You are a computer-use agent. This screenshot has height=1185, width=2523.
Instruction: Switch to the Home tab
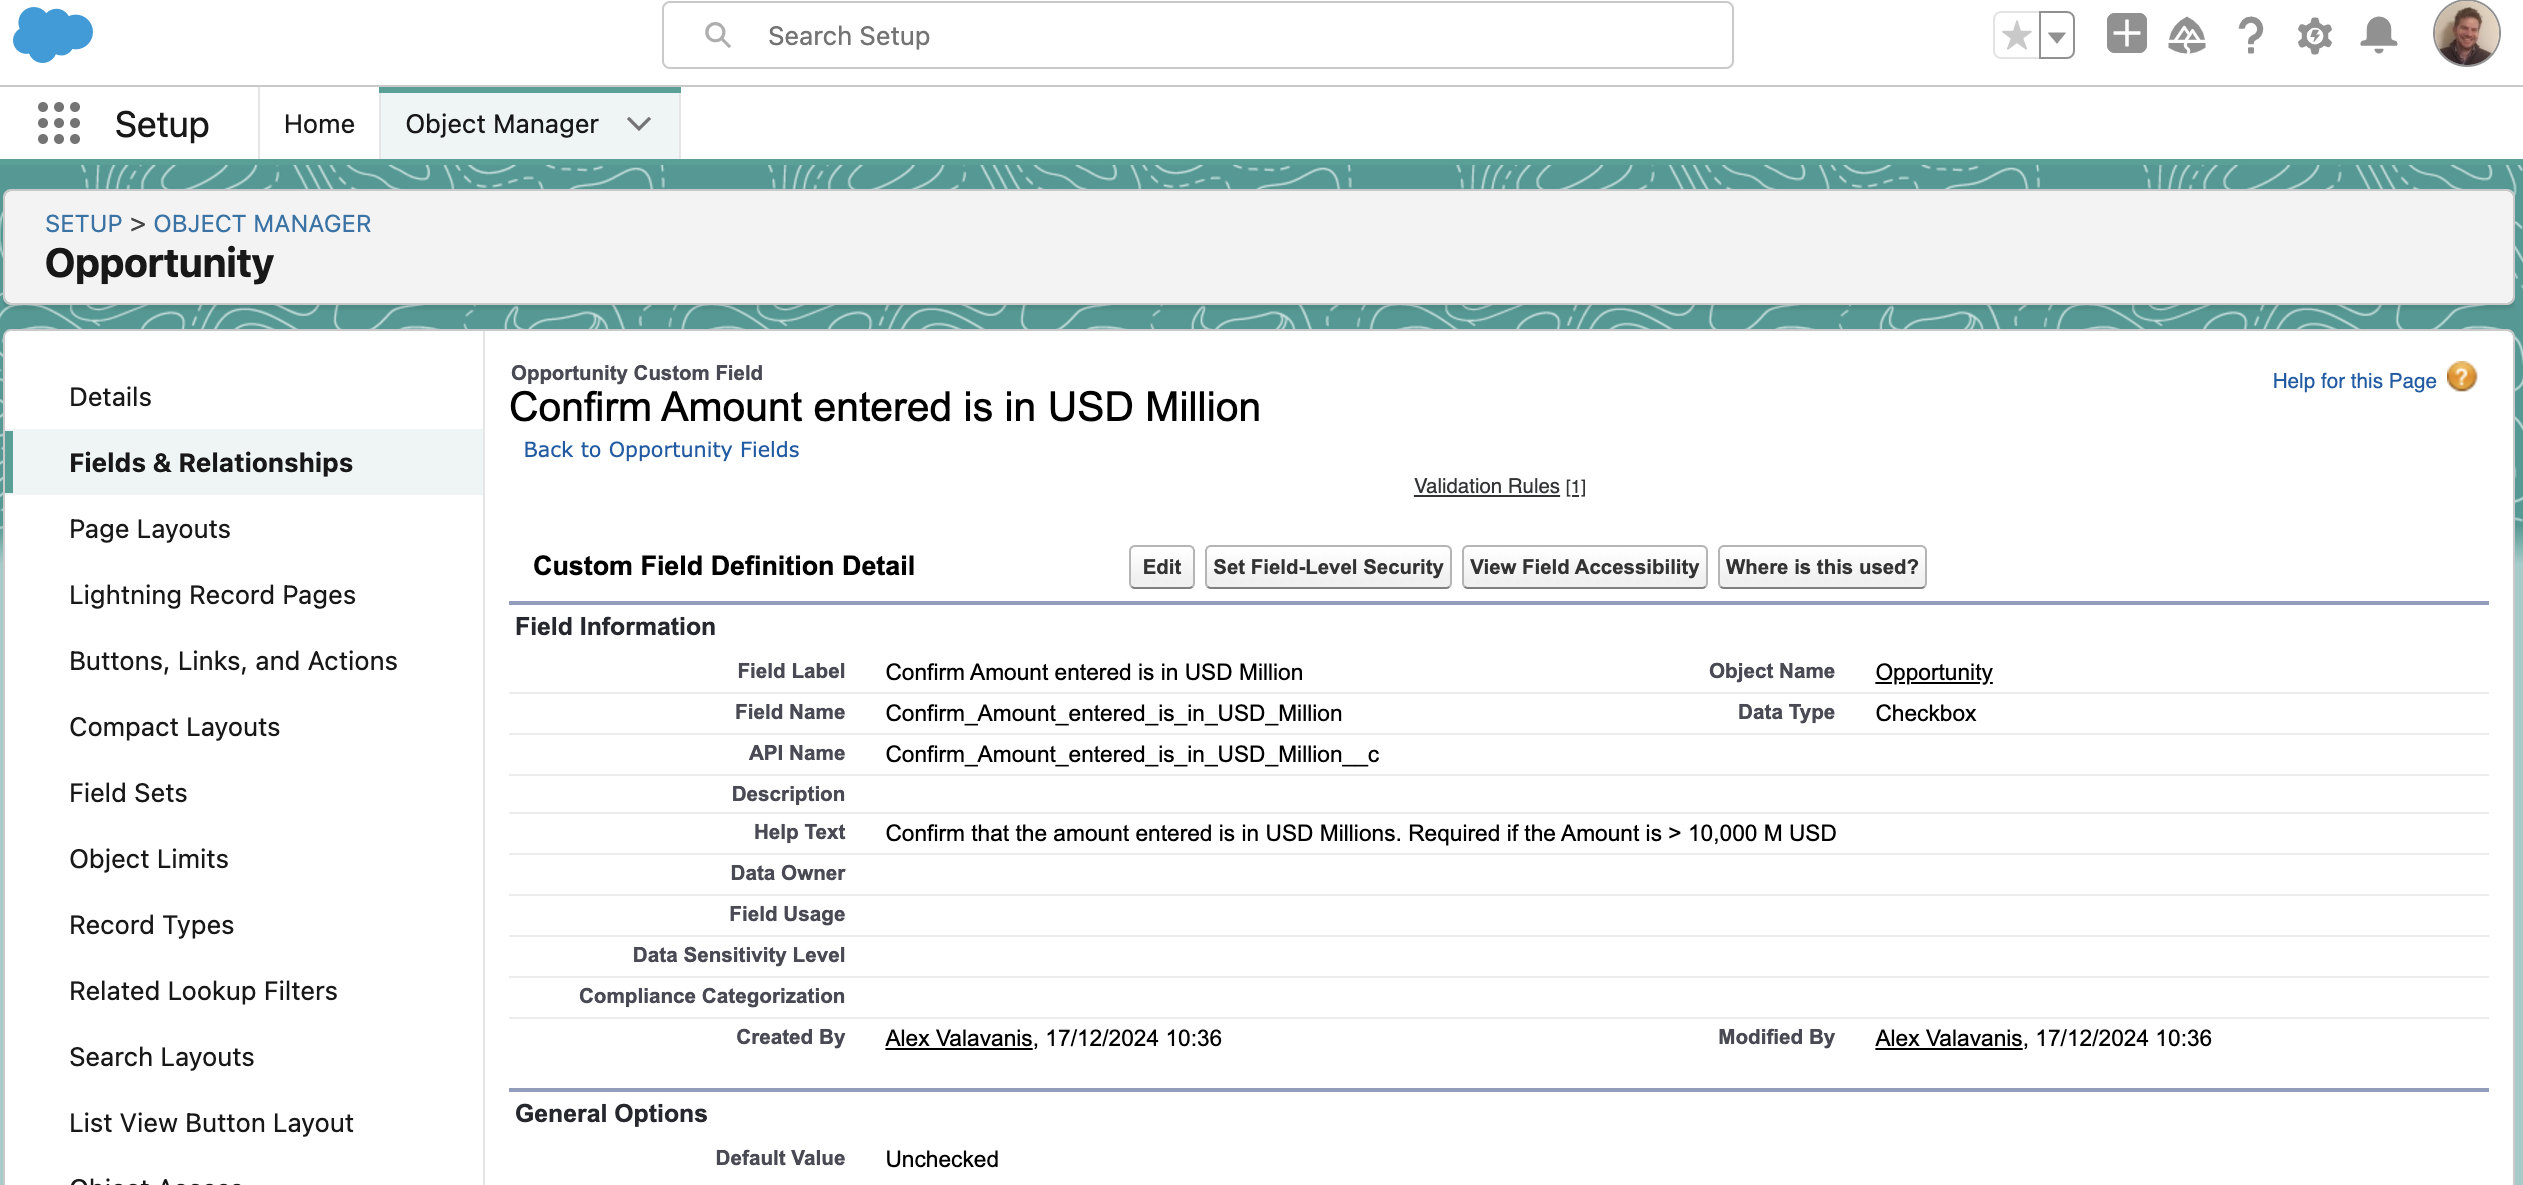coord(318,123)
